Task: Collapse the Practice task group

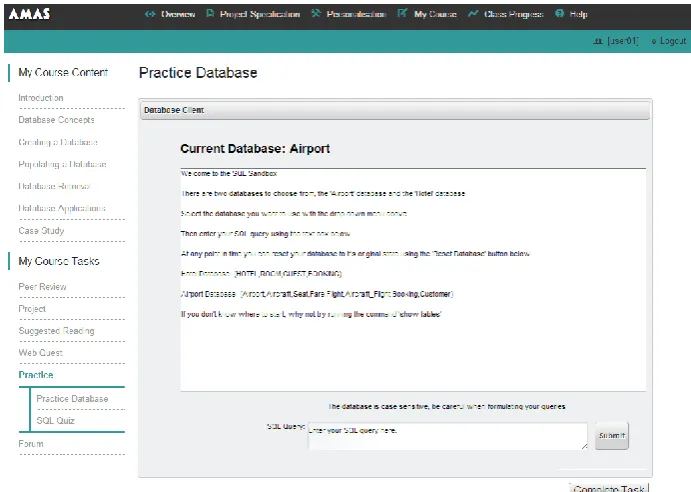Action: coord(36,375)
